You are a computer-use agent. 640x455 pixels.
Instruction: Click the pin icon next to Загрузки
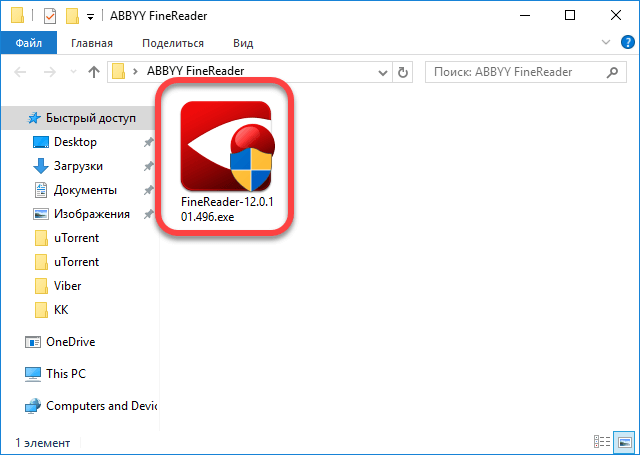click(149, 166)
